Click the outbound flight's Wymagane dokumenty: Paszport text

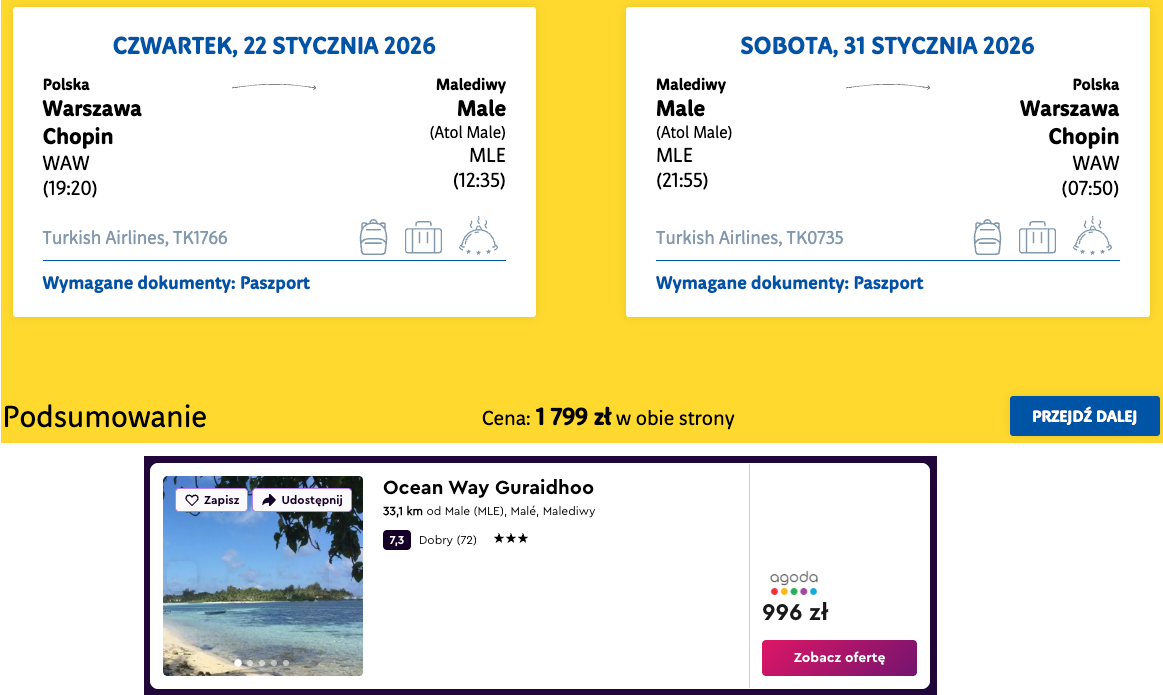(176, 283)
